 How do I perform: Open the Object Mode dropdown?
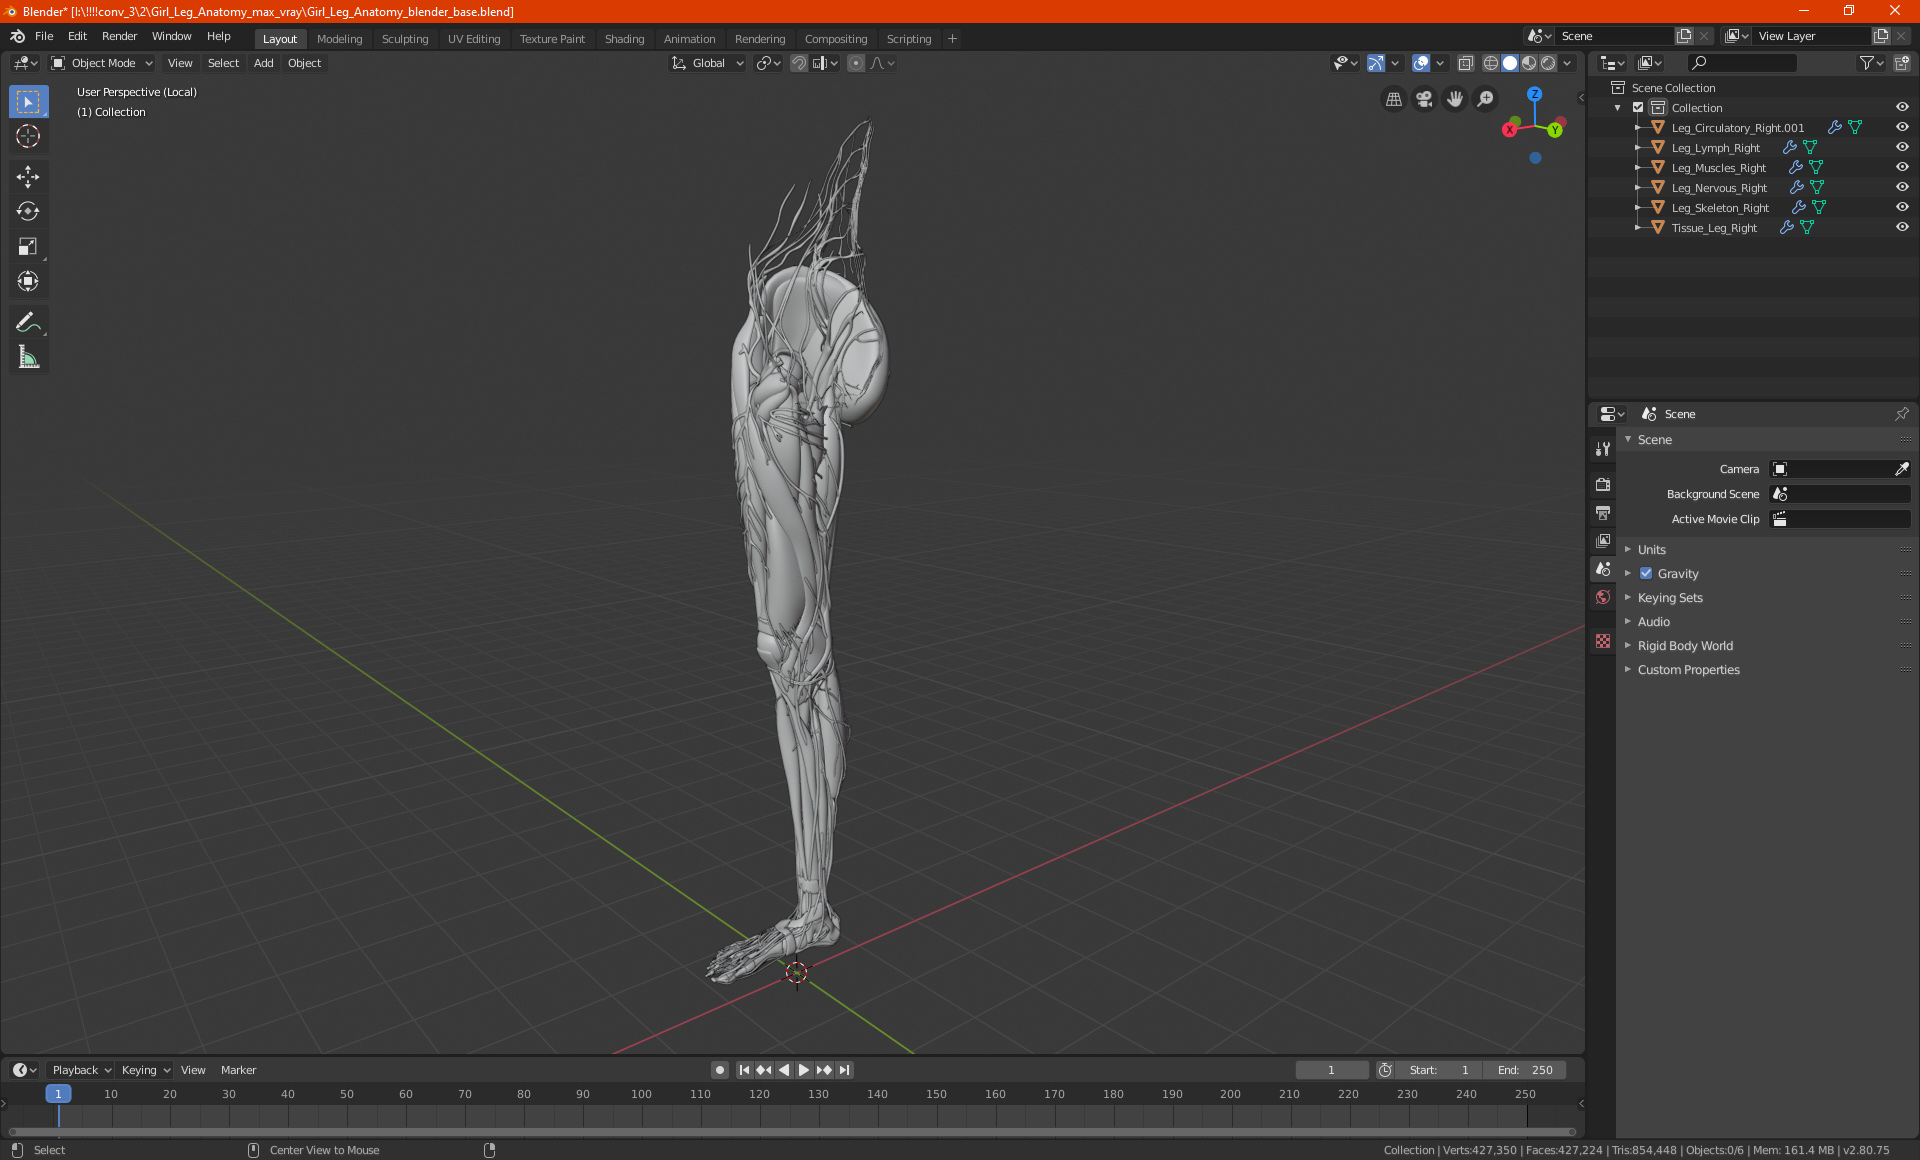click(102, 63)
